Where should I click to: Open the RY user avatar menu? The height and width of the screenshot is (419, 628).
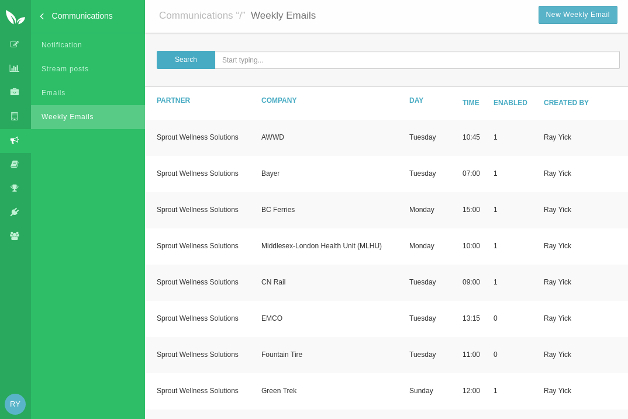point(15,403)
